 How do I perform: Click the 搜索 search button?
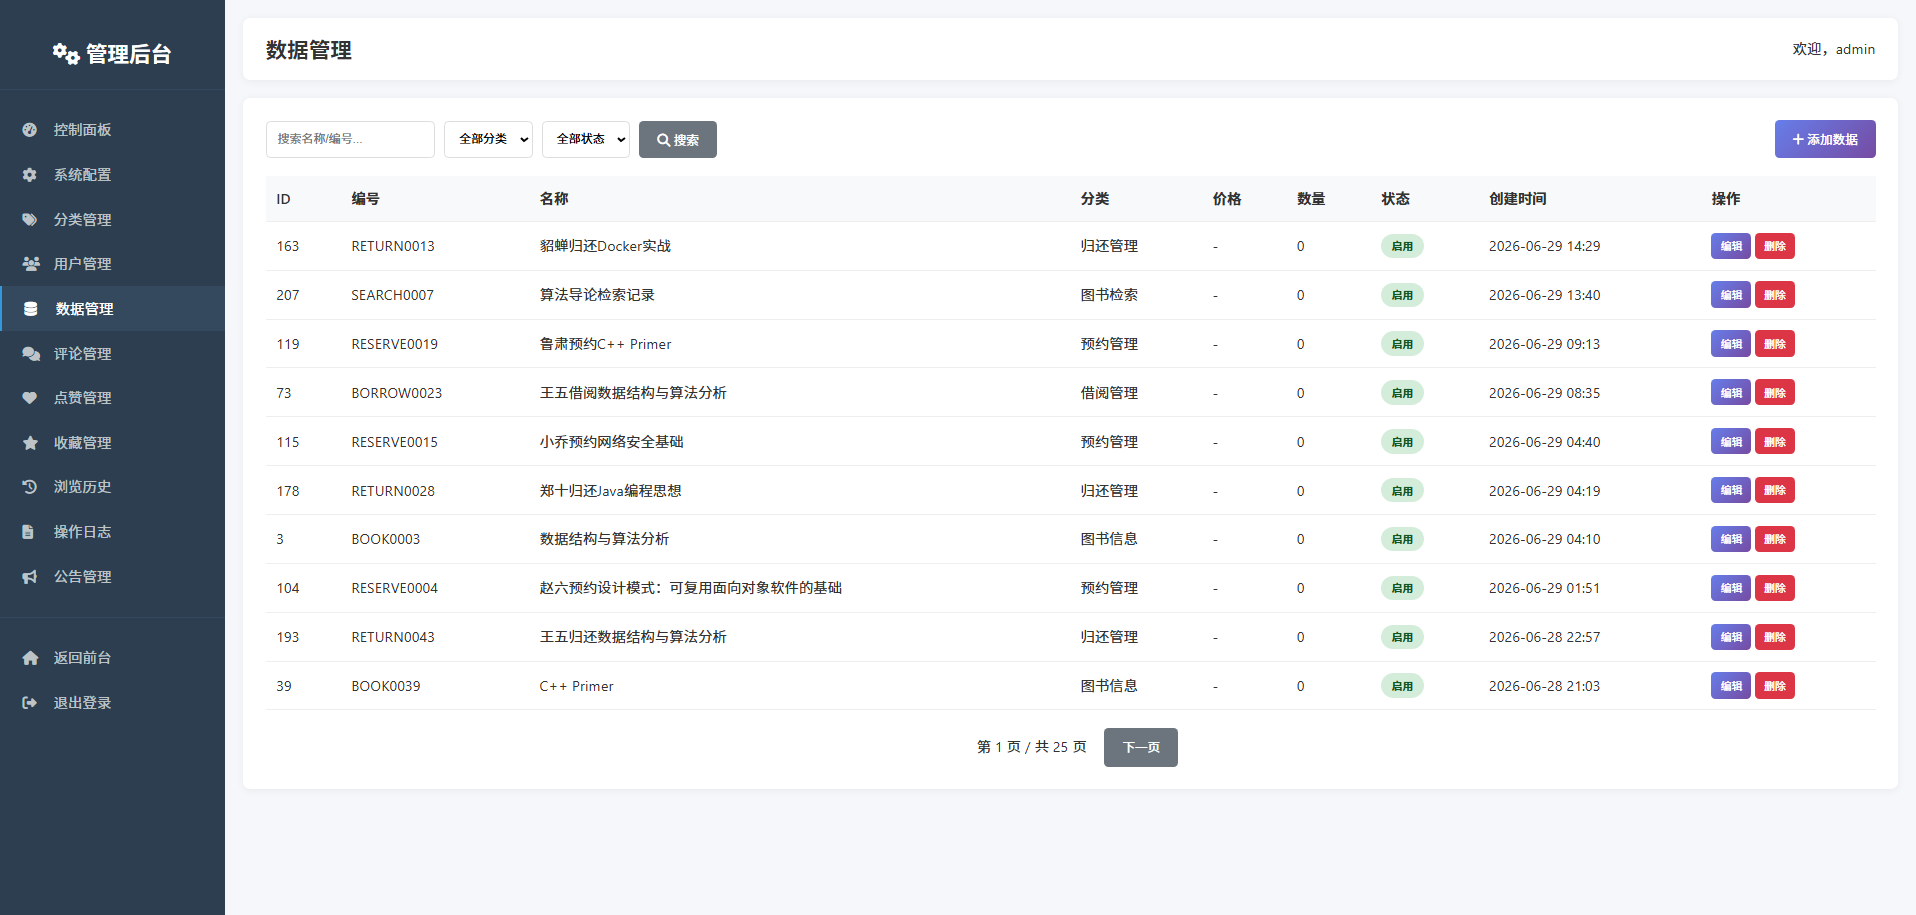[678, 139]
